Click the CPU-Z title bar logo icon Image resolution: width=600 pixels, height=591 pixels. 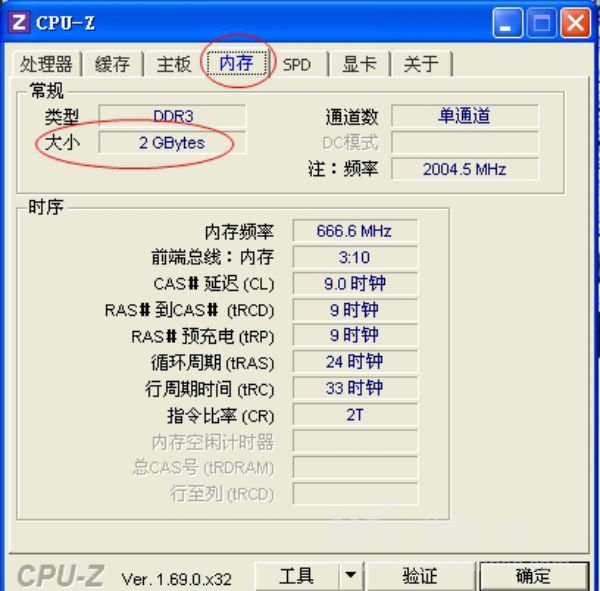[18, 22]
